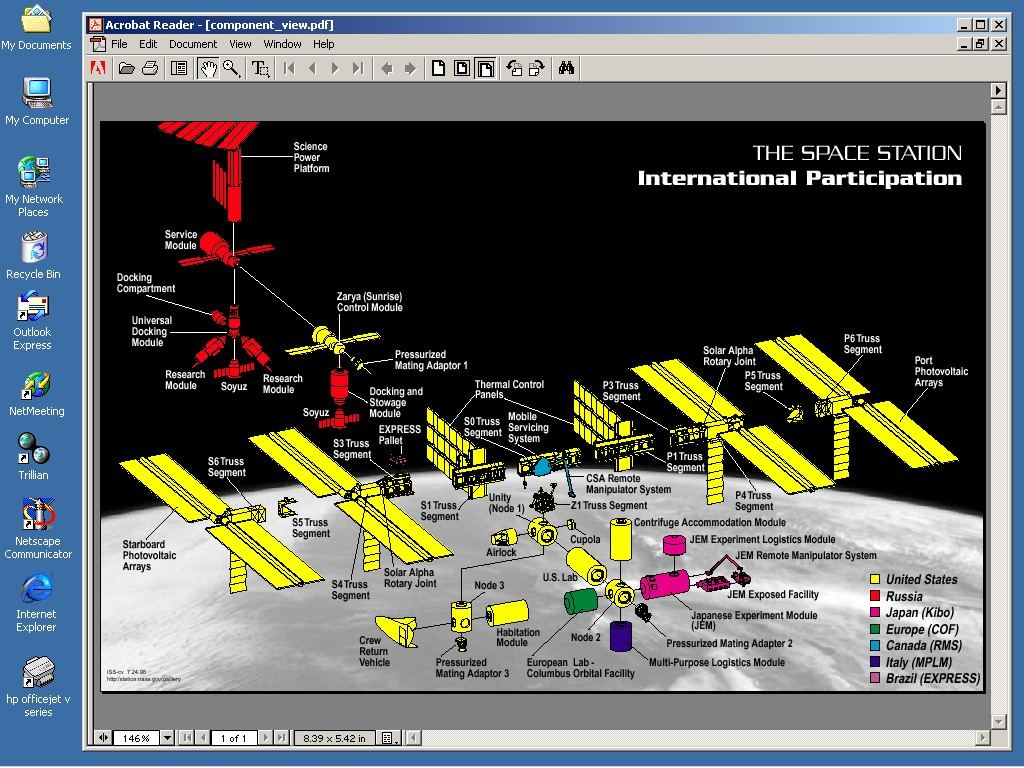1024x768 pixels.
Task: Click the horizontal scrollbar left arrow
Action: pos(413,738)
